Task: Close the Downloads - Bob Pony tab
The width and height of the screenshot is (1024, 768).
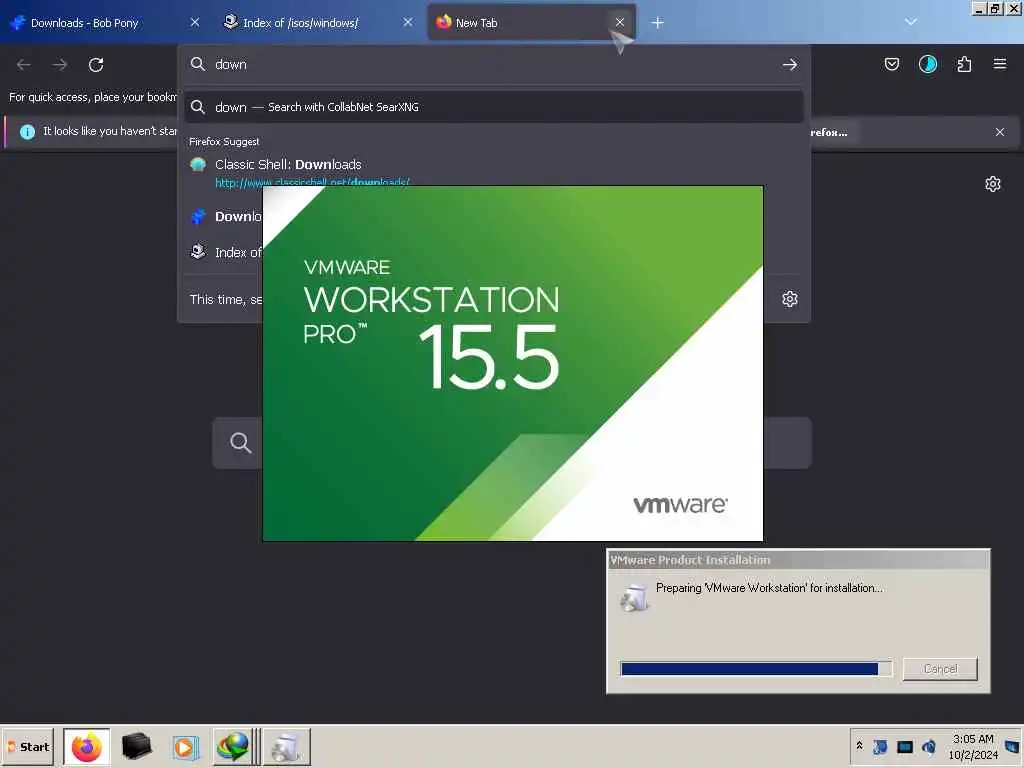Action: click(195, 22)
